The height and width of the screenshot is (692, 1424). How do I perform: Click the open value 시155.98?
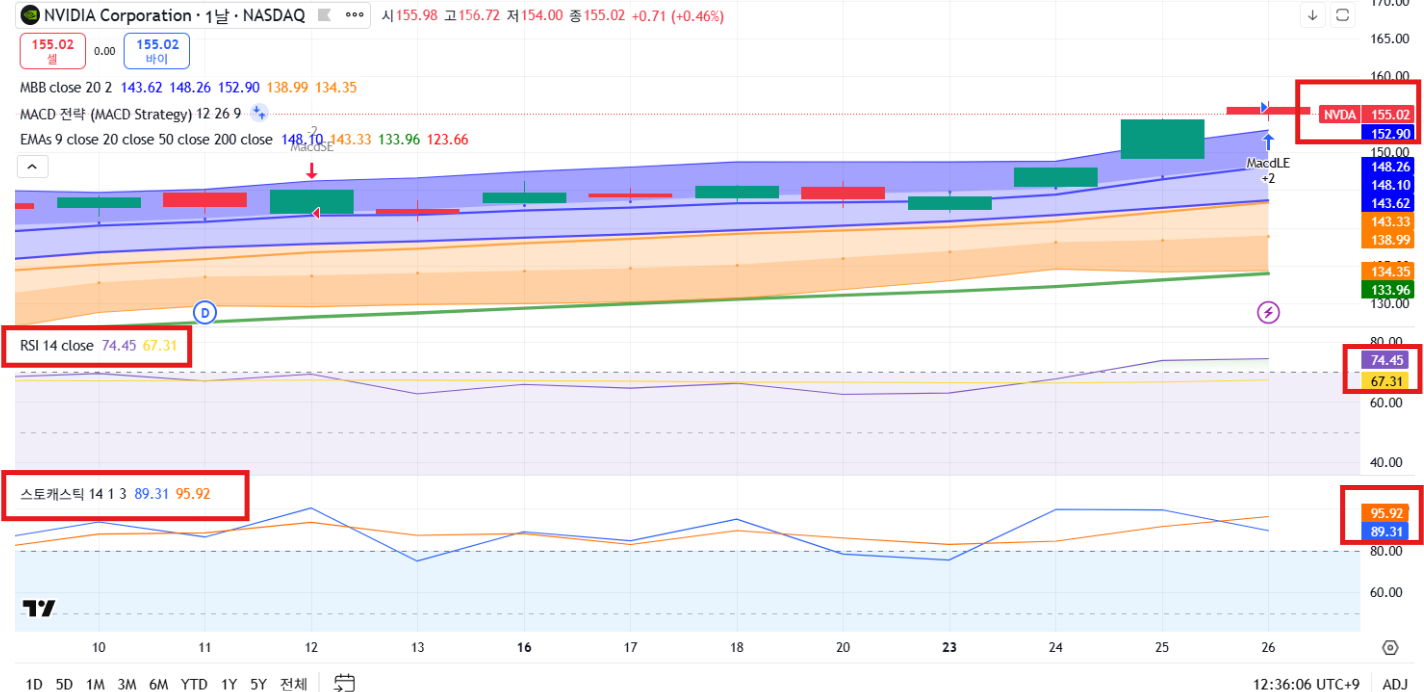pyautogui.click(x=409, y=16)
